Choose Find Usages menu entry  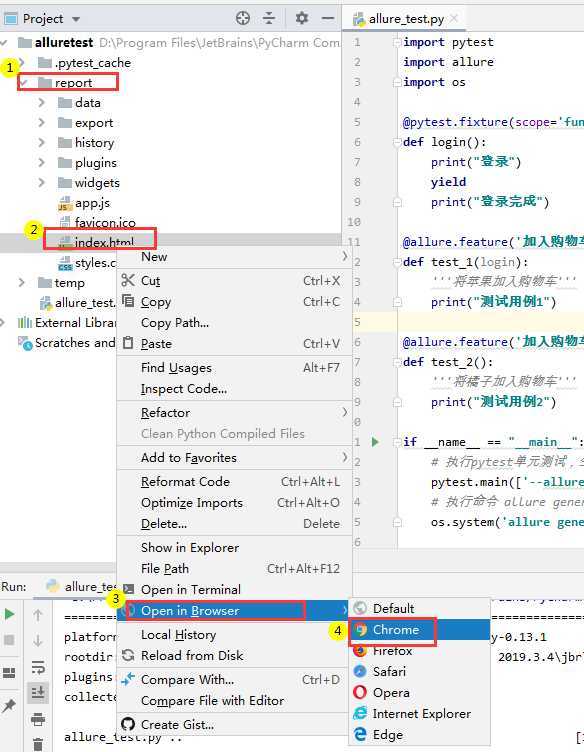click(234, 368)
